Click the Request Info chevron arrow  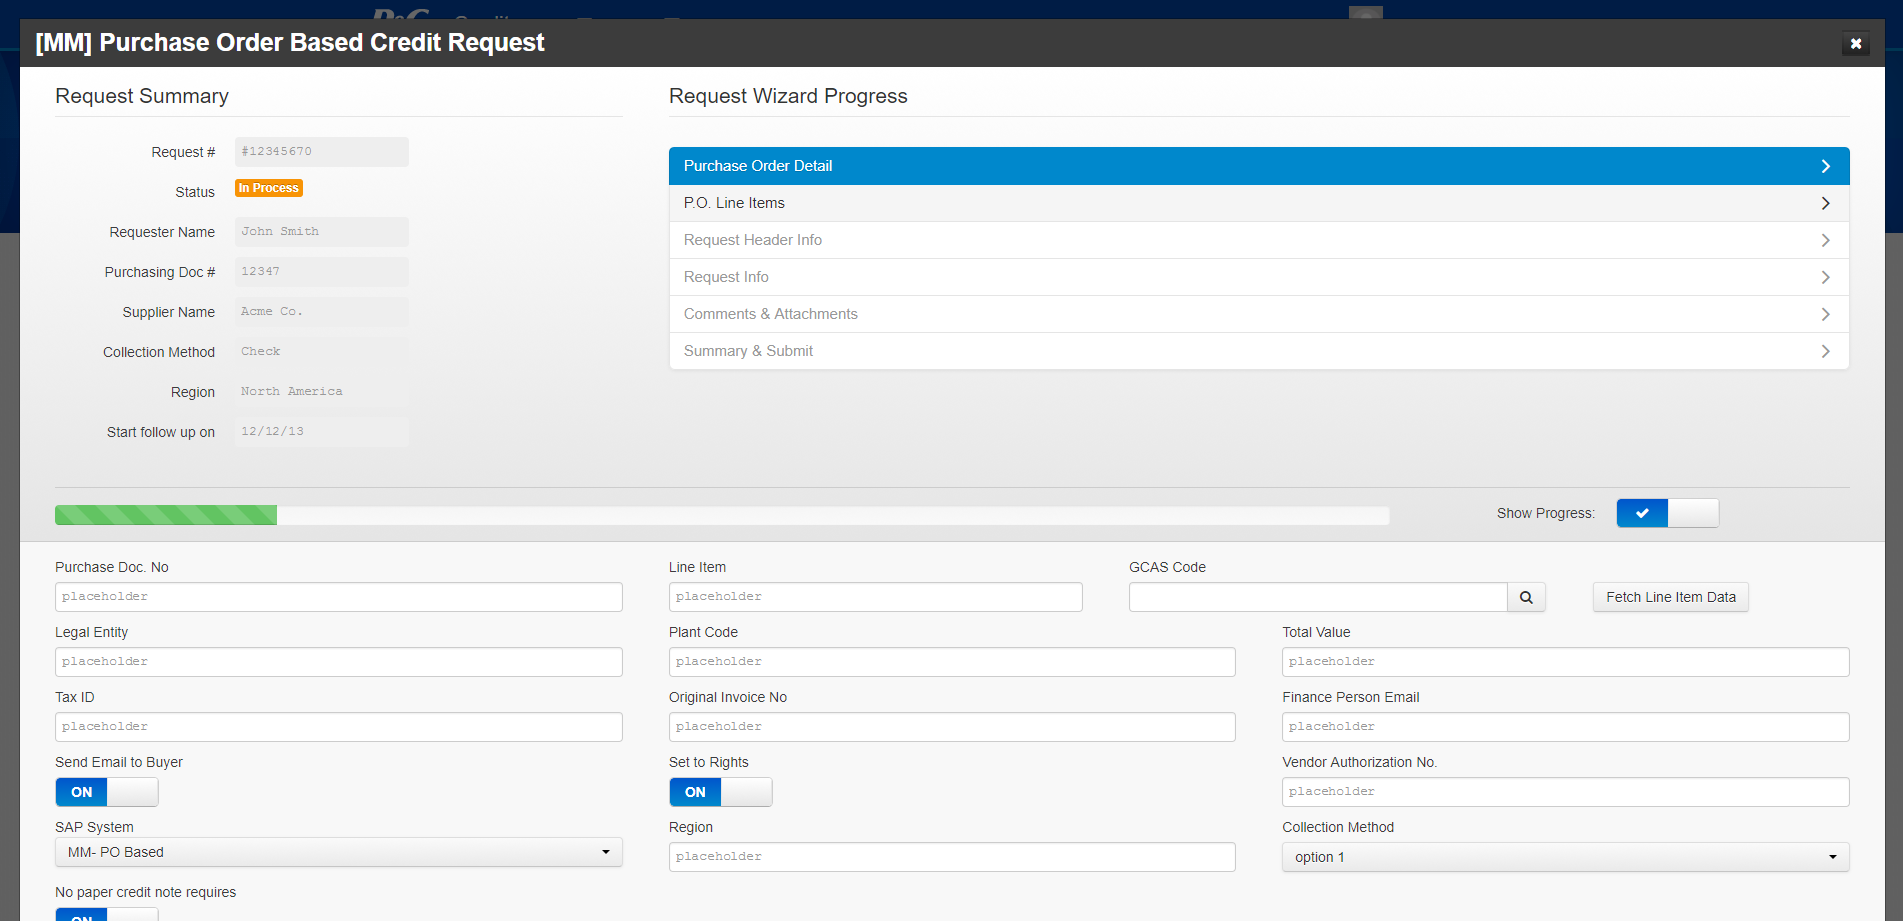(1825, 277)
